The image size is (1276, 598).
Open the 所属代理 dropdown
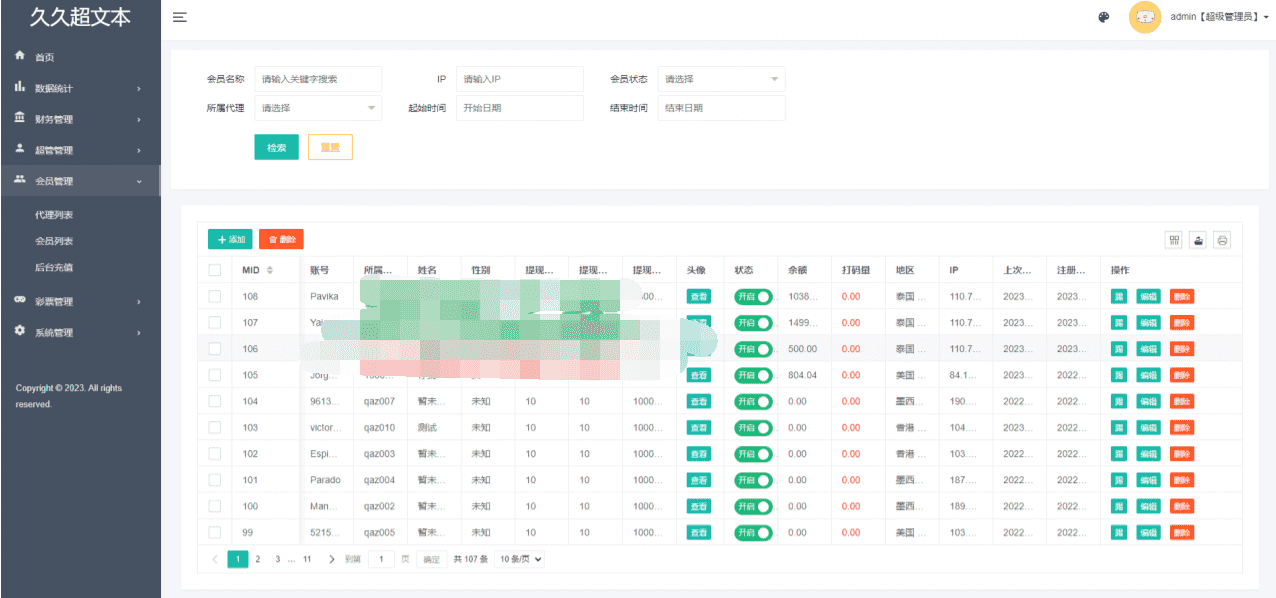(x=318, y=108)
